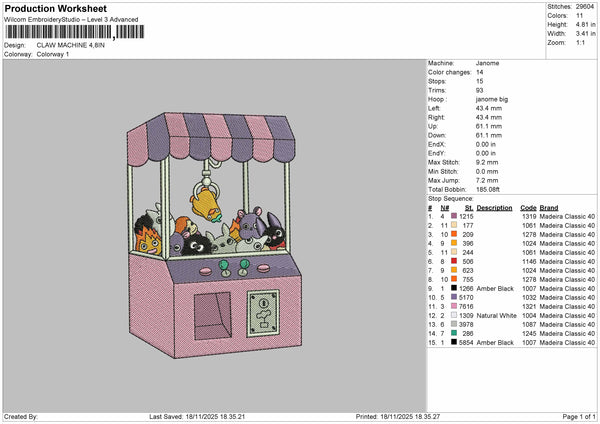Click the Brand column header
Screen dimensions: 600x424
(x=549, y=208)
